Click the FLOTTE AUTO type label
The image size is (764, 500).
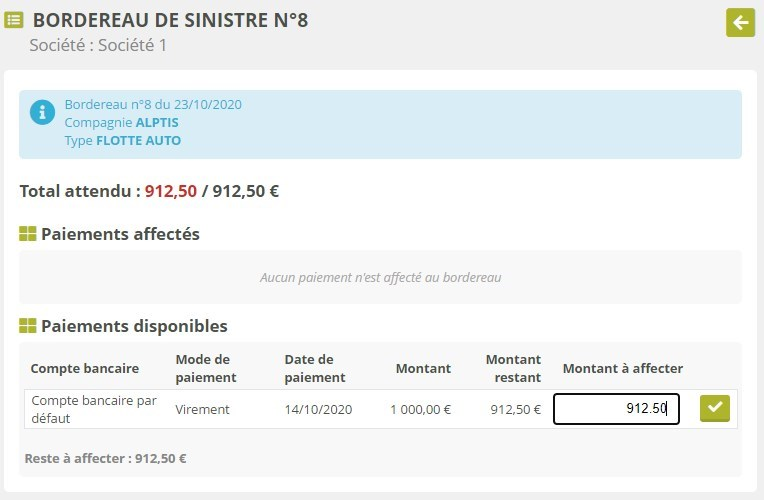[x=138, y=140]
